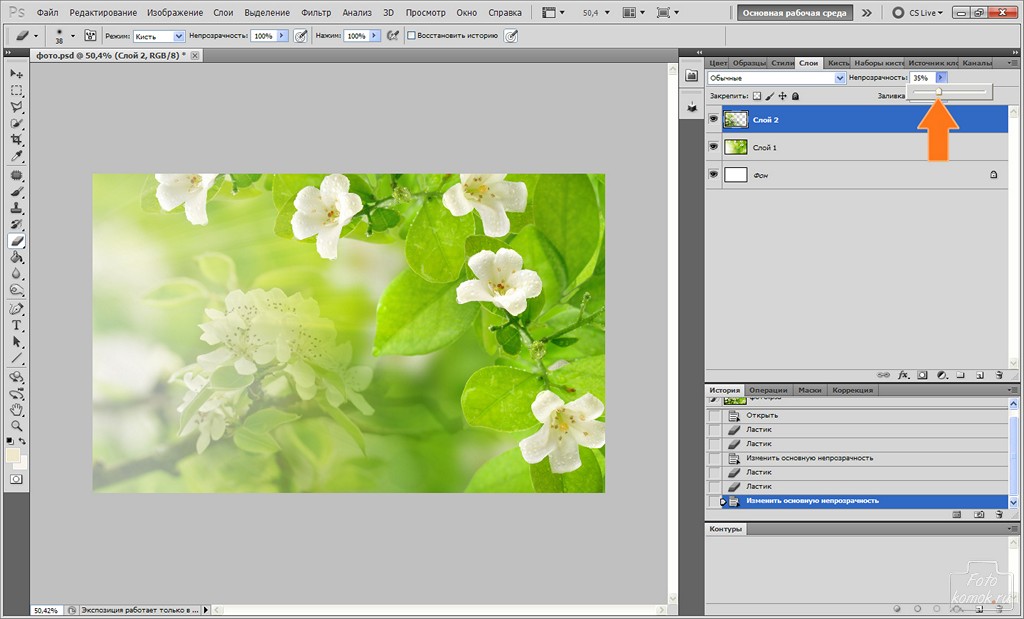Switch to the Каналы tab
Screen dimensions: 1024x619
coord(976,63)
